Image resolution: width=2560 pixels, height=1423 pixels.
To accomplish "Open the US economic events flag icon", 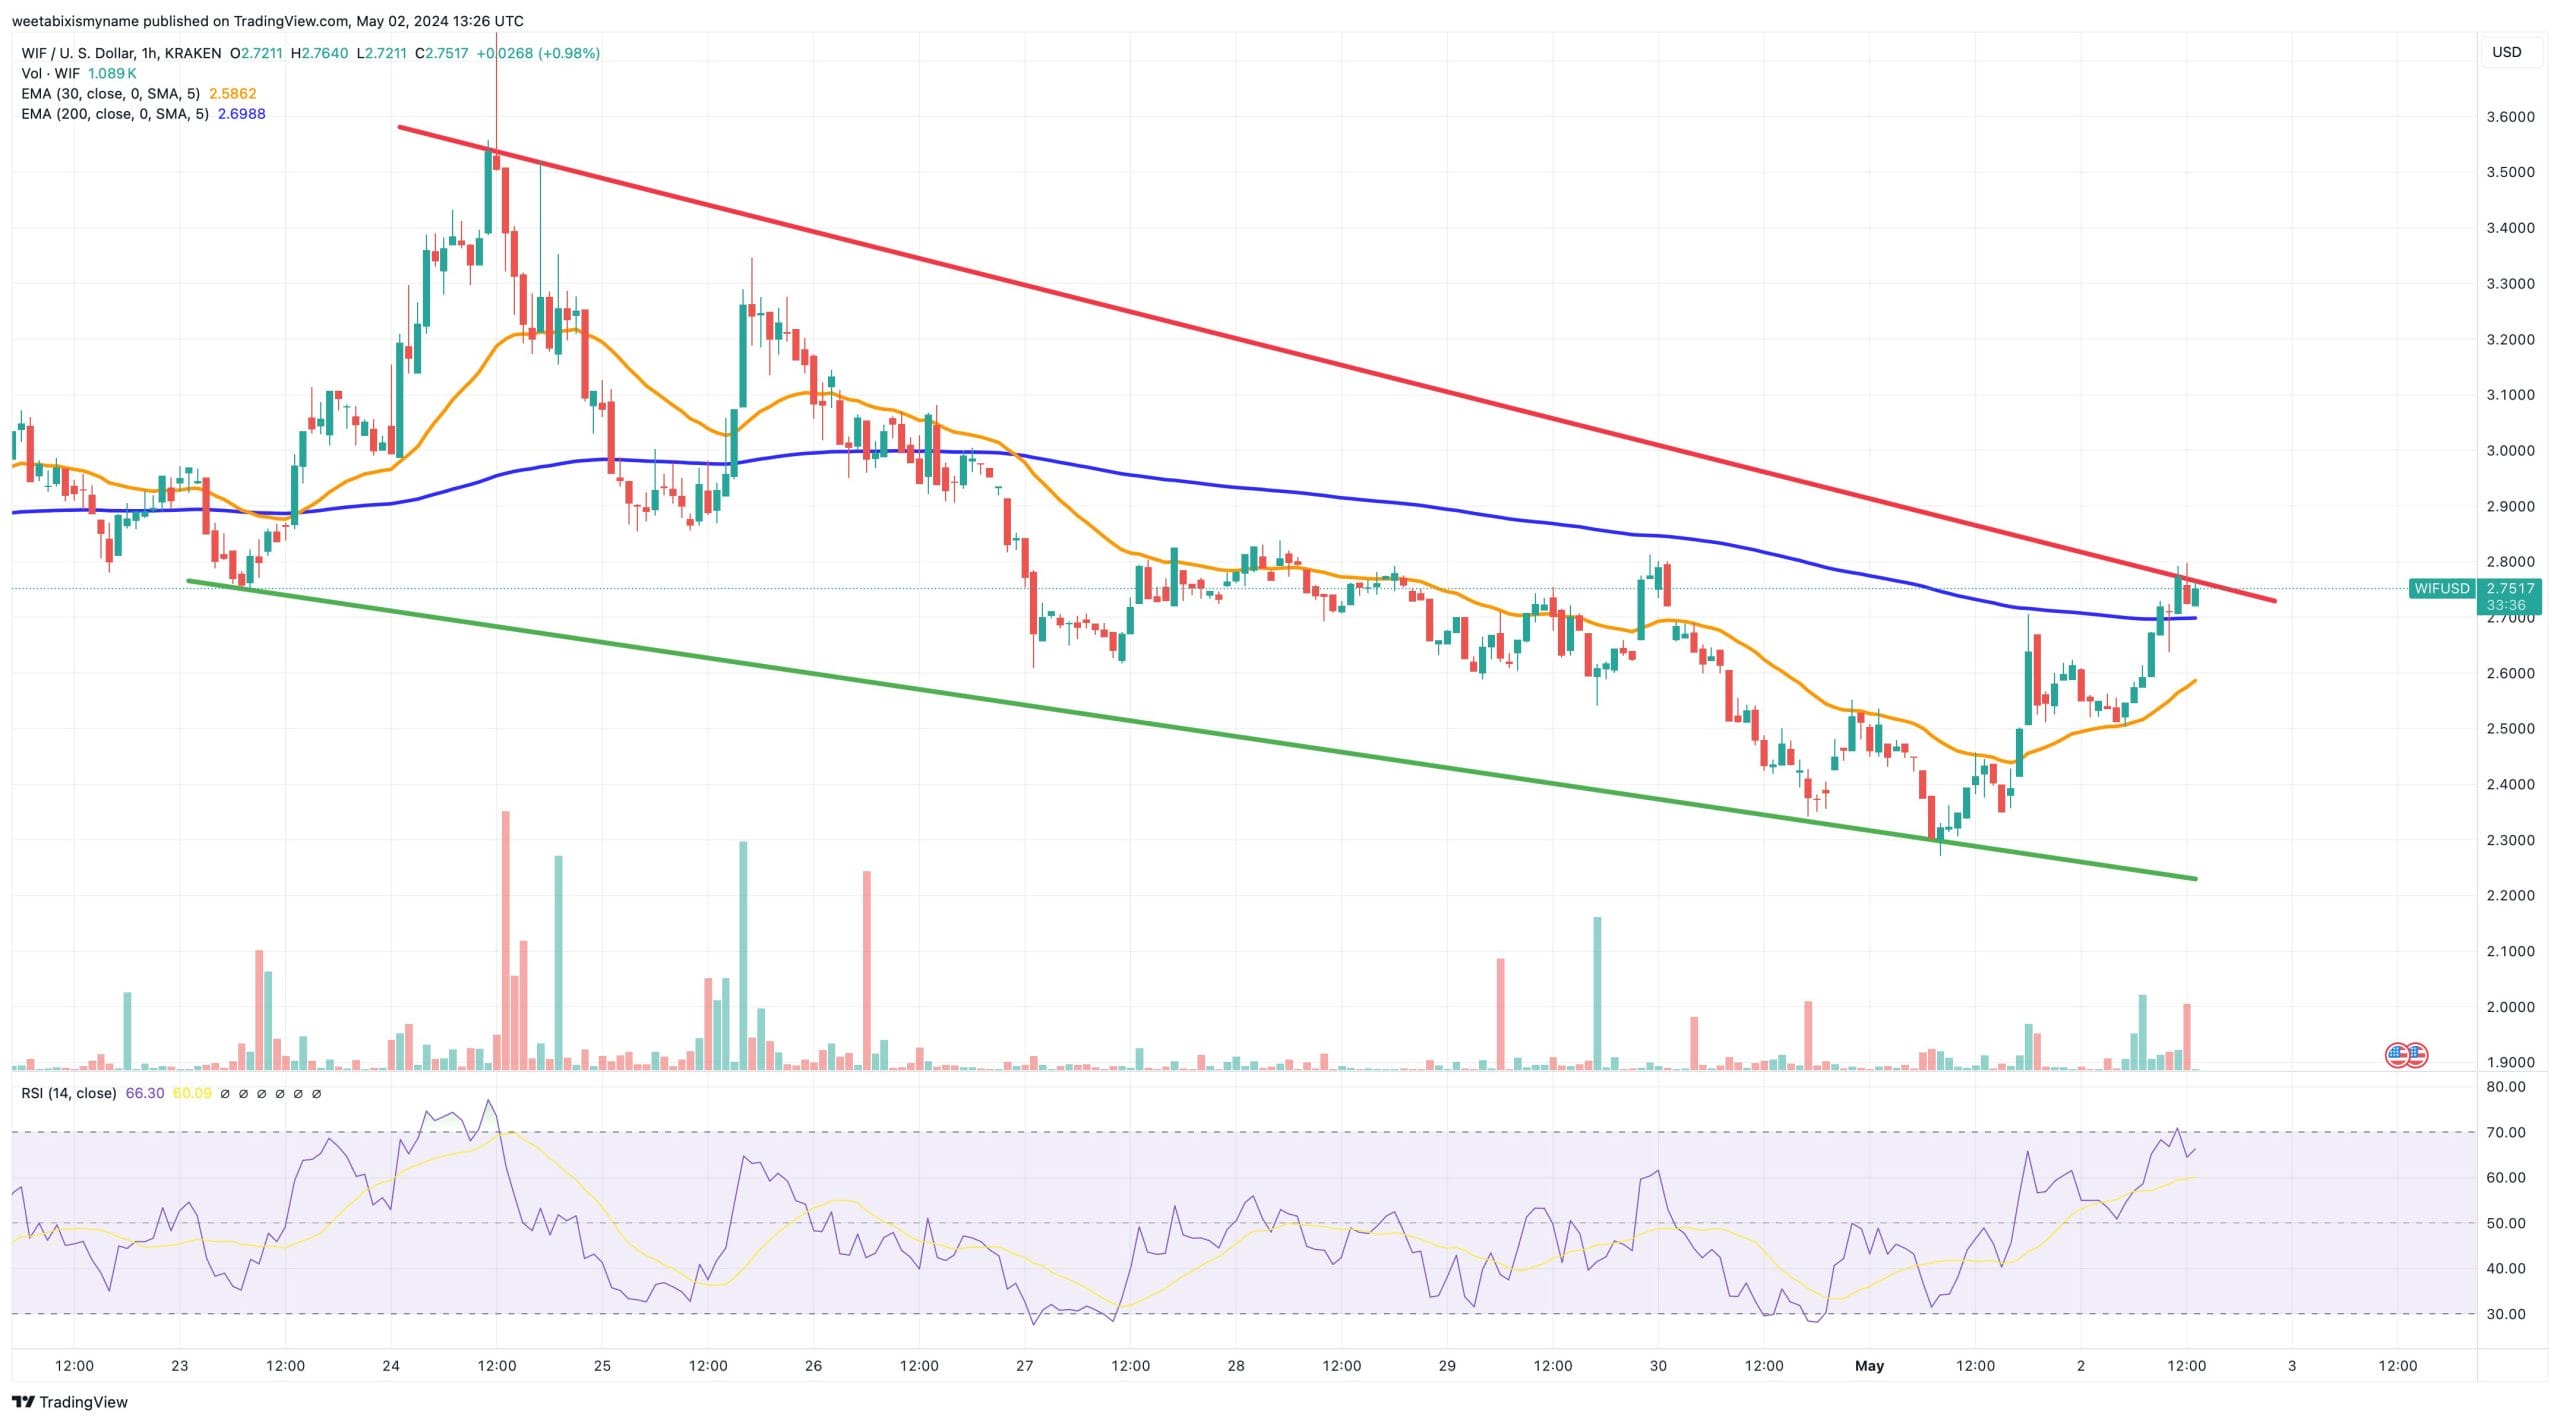I will [2407, 1055].
